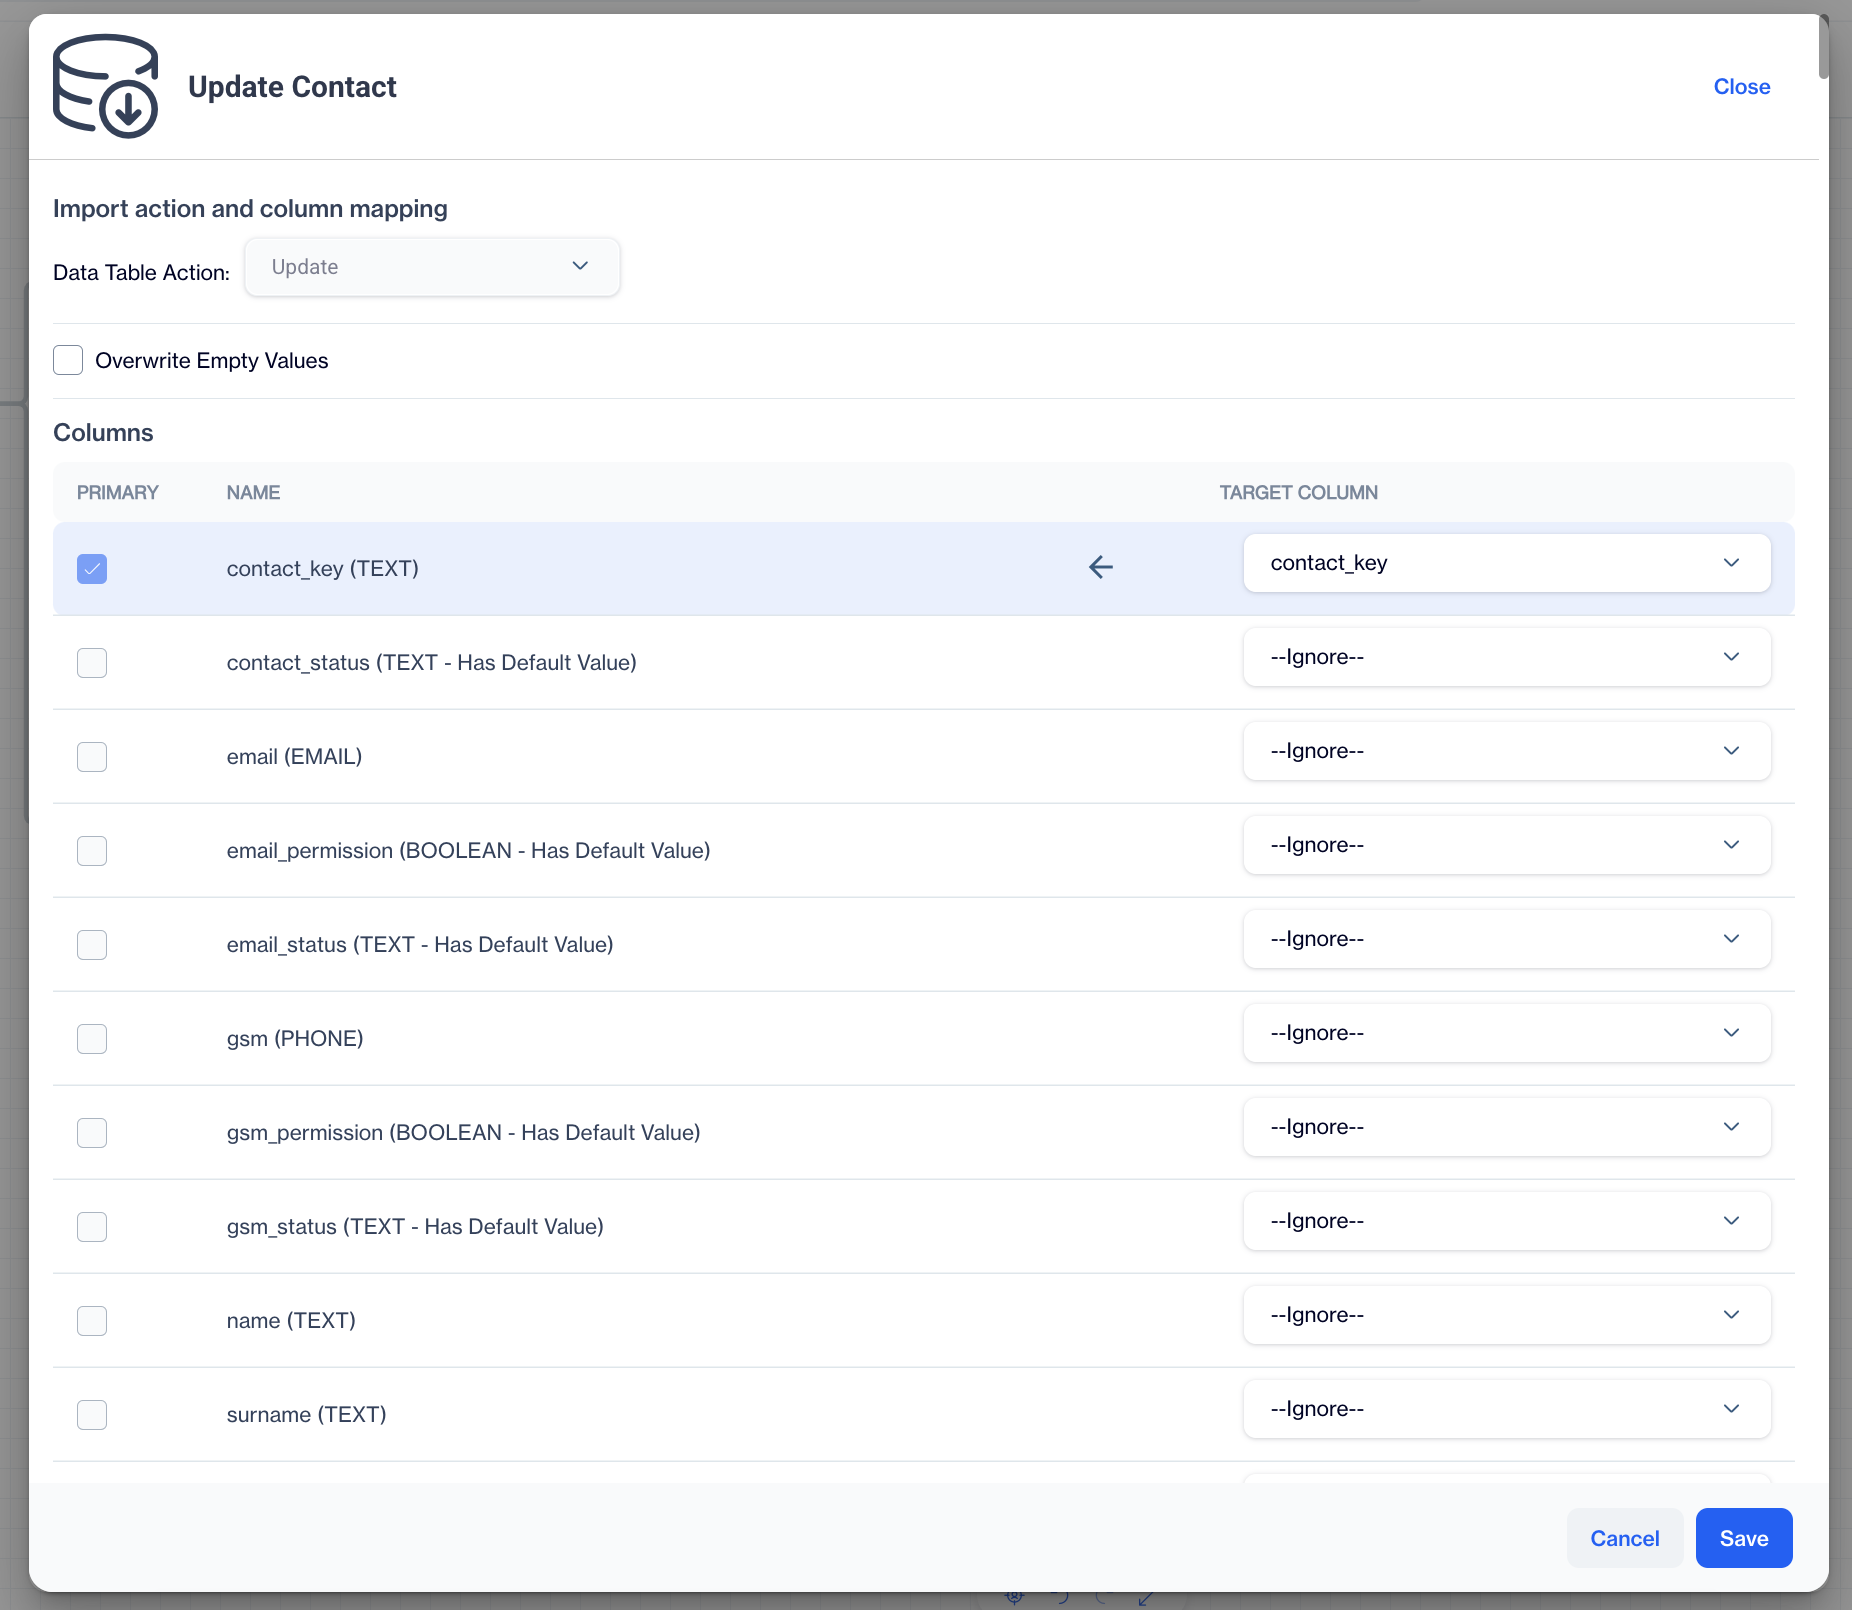This screenshot has height=1610, width=1852.
Task: Open email_permission target column dropdown
Action: [1506, 845]
